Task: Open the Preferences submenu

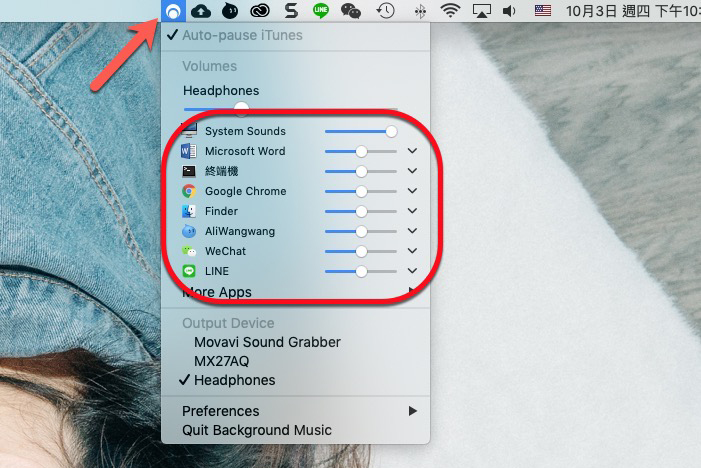Action: pyautogui.click(x=296, y=411)
